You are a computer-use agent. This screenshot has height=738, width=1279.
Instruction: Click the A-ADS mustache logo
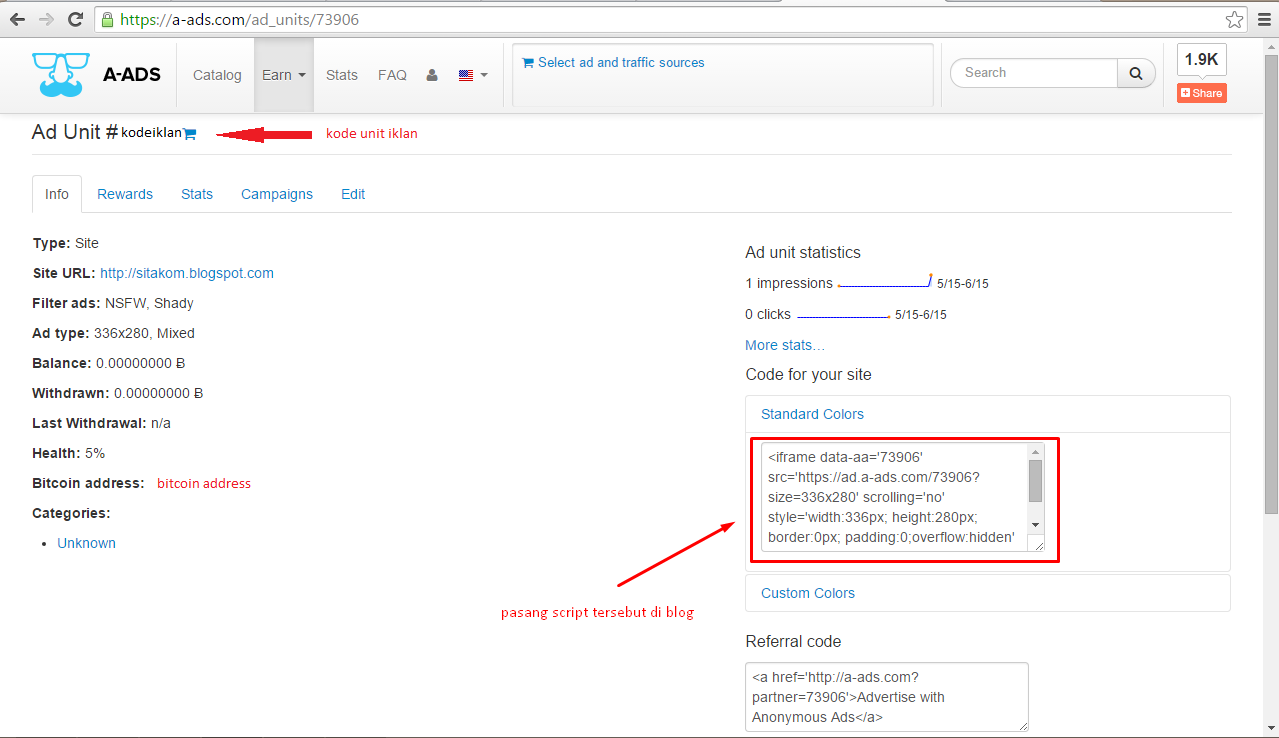tap(60, 74)
